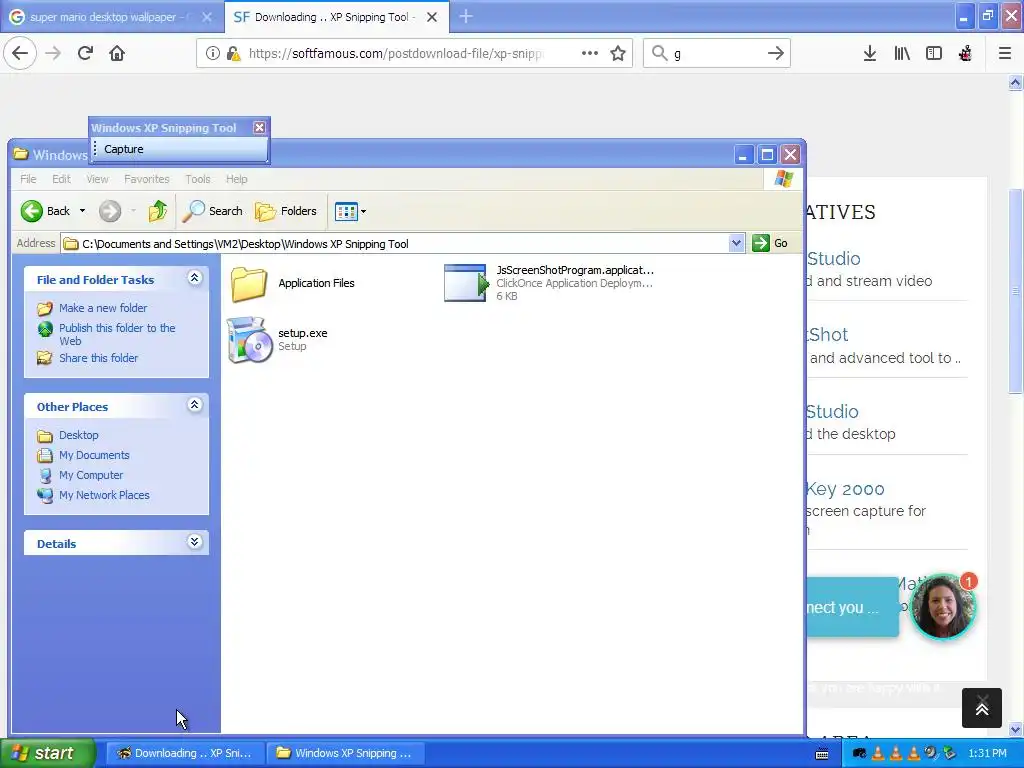
Task: Toggle the Firefox sidebar
Action: pos(934,53)
